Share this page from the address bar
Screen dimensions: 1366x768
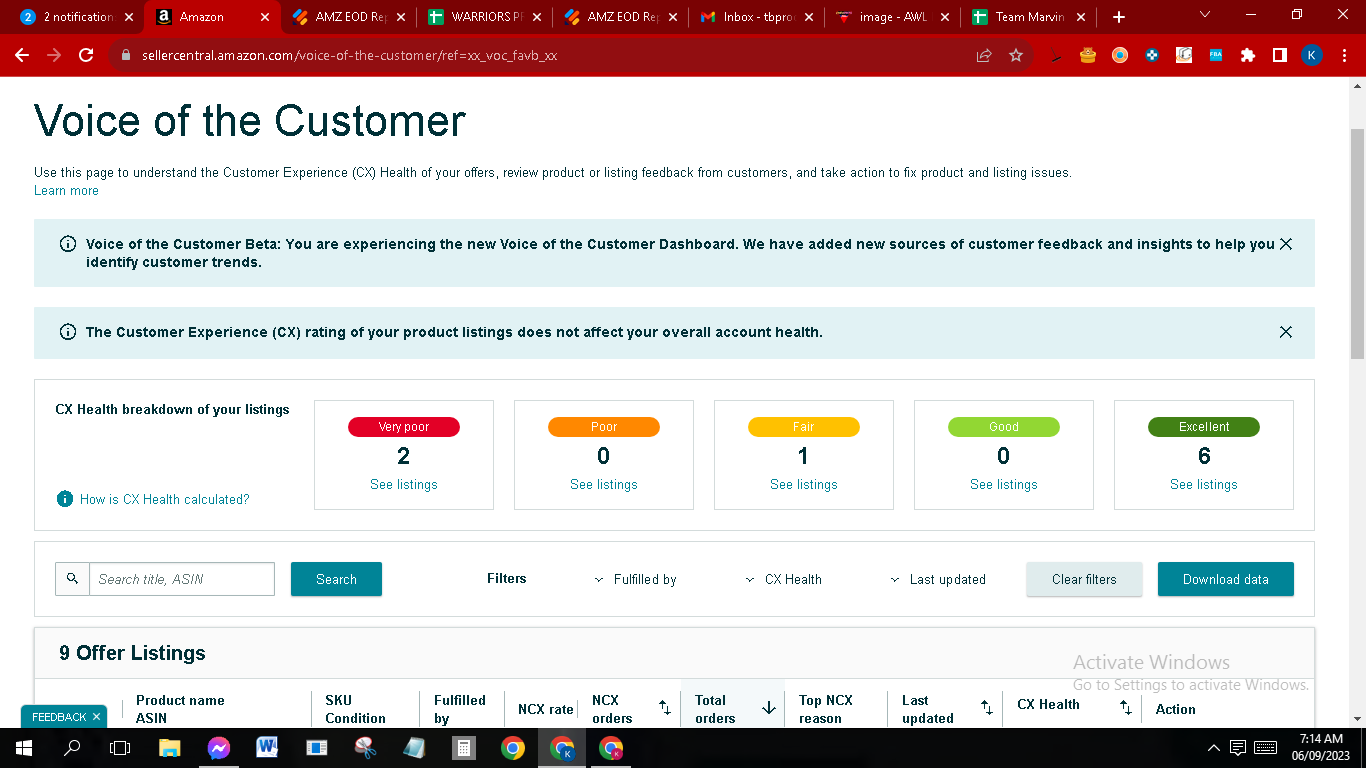coord(984,55)
